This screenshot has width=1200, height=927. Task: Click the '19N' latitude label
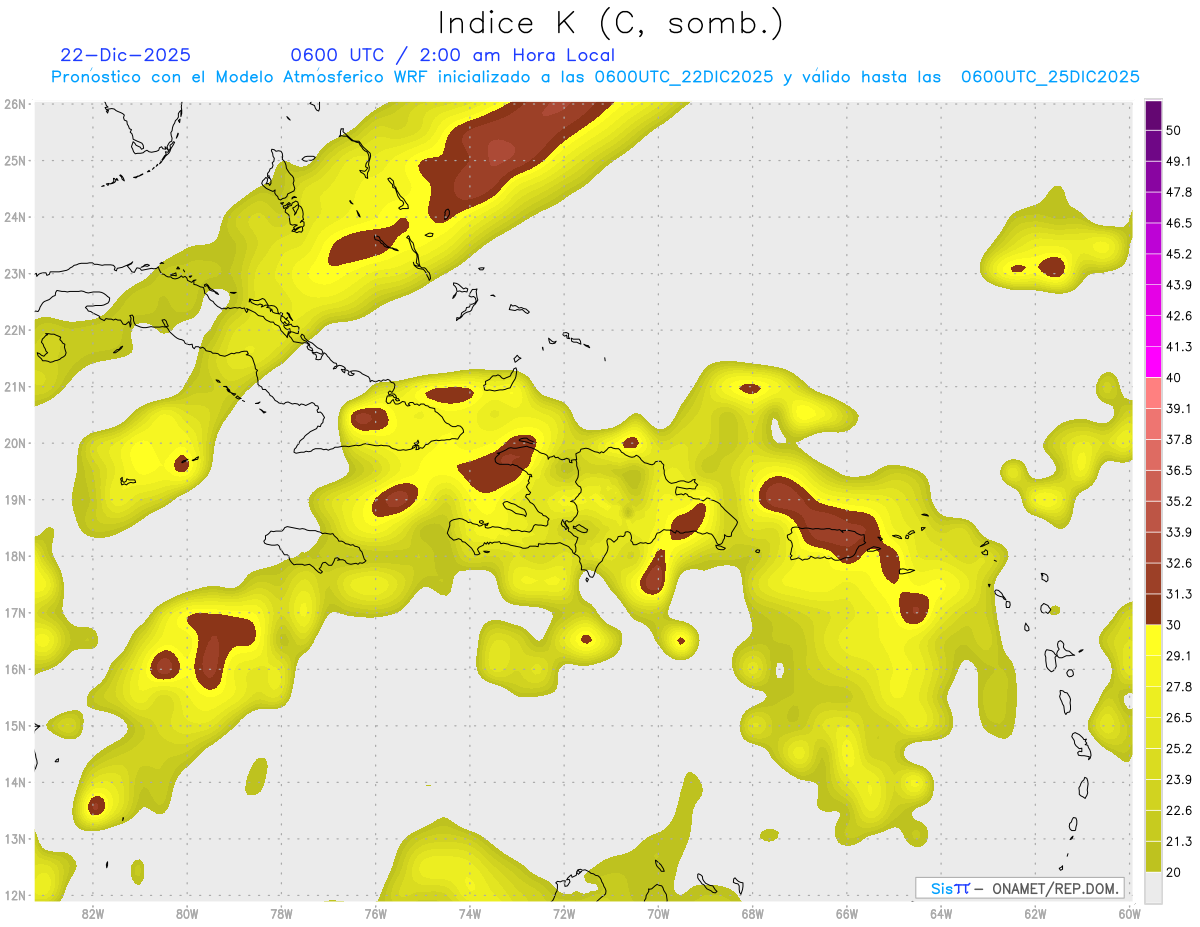tap(15, 499)
